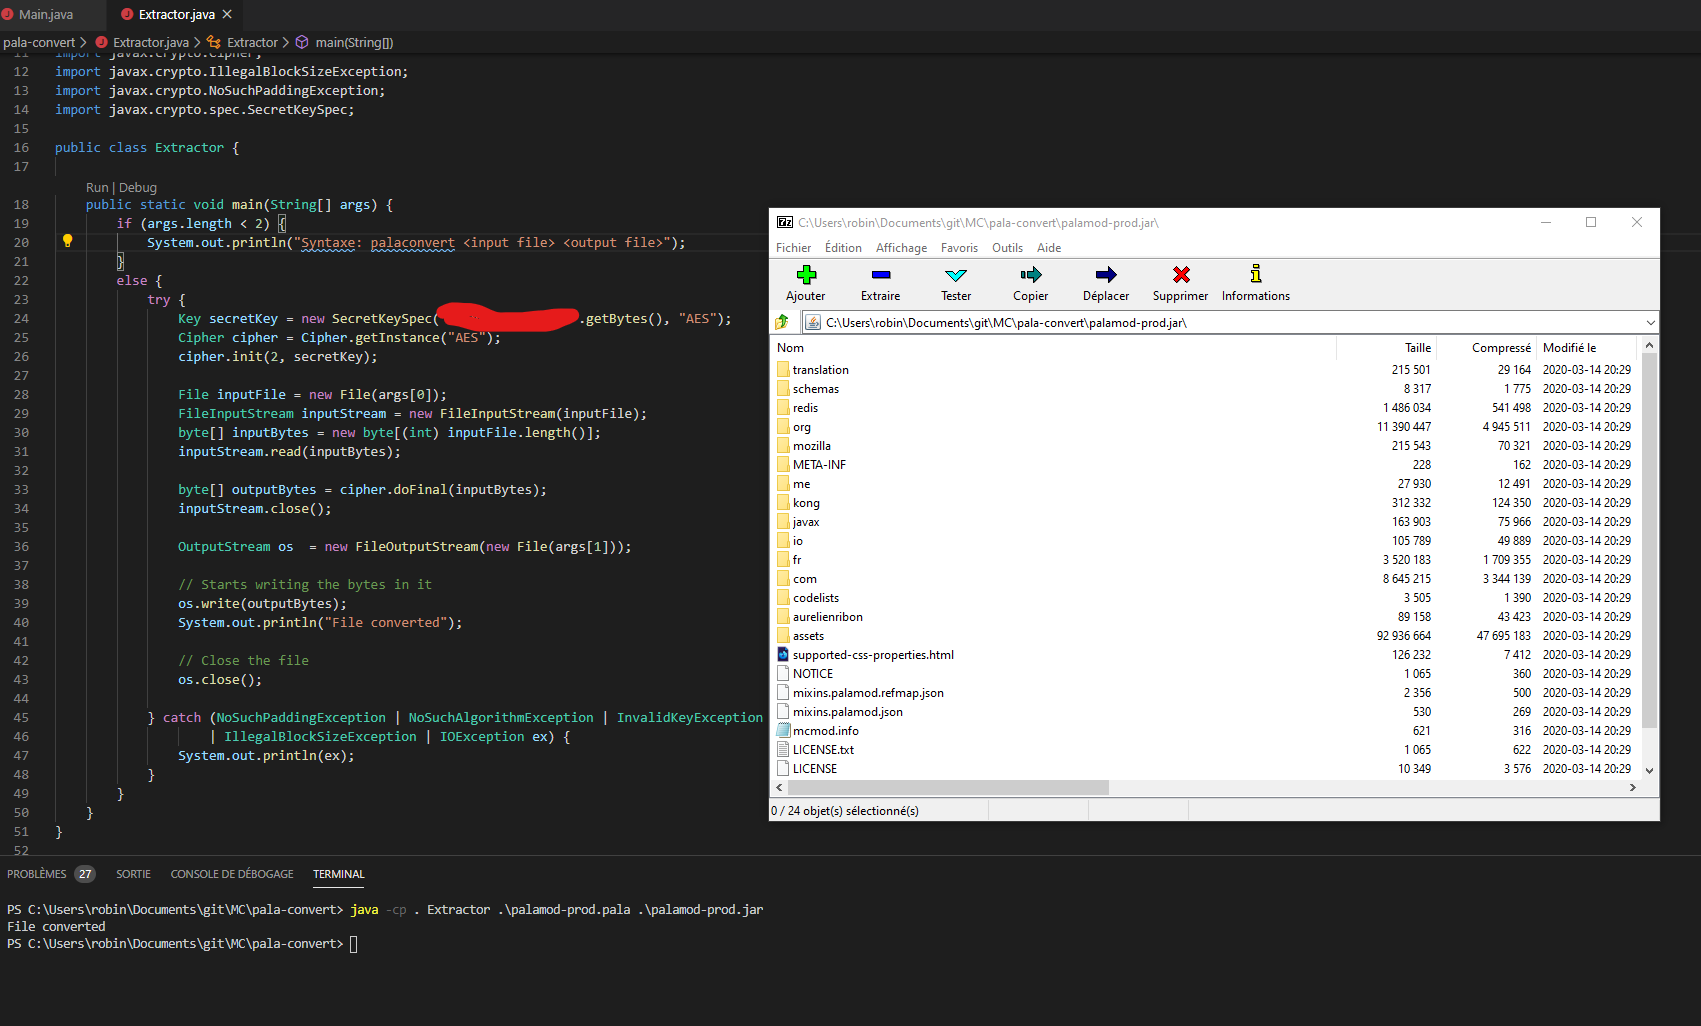Click the META-INF folder icon
This screenshot has width=1701, height=1026.
(x=783, y=464)
